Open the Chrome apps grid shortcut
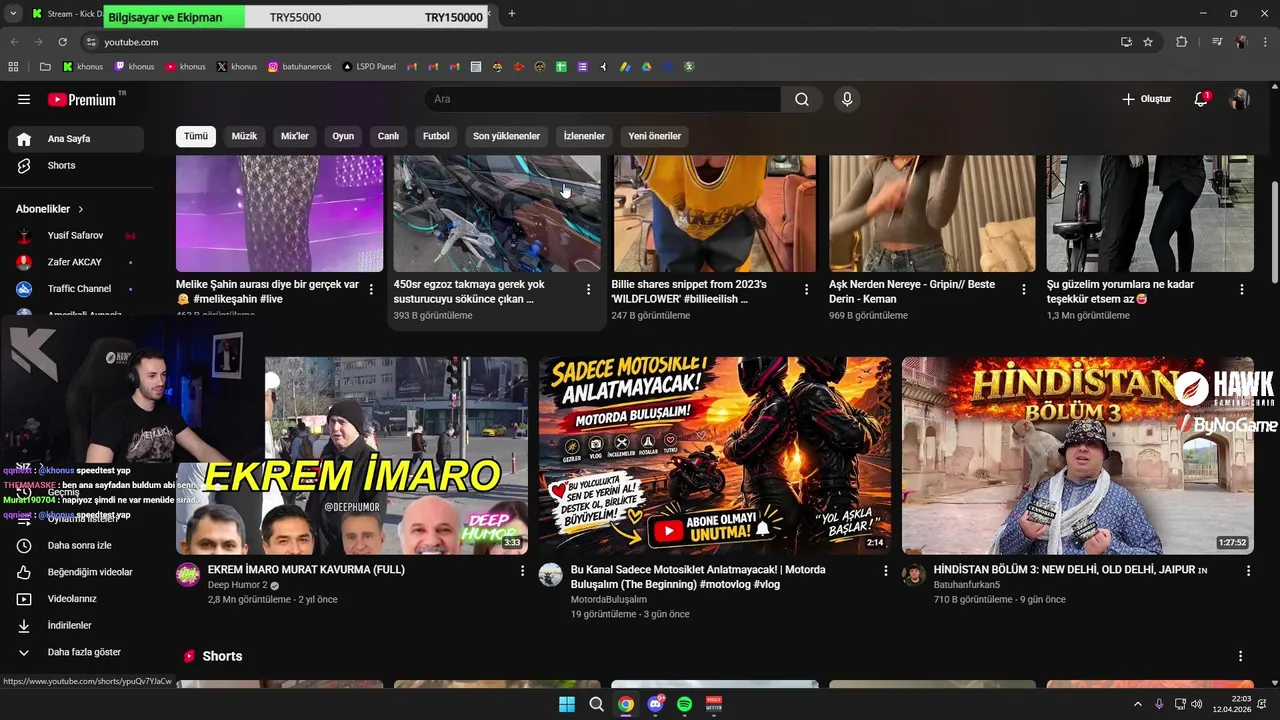The width and height of the screenshot is (1280, 720). pos(14,67)
